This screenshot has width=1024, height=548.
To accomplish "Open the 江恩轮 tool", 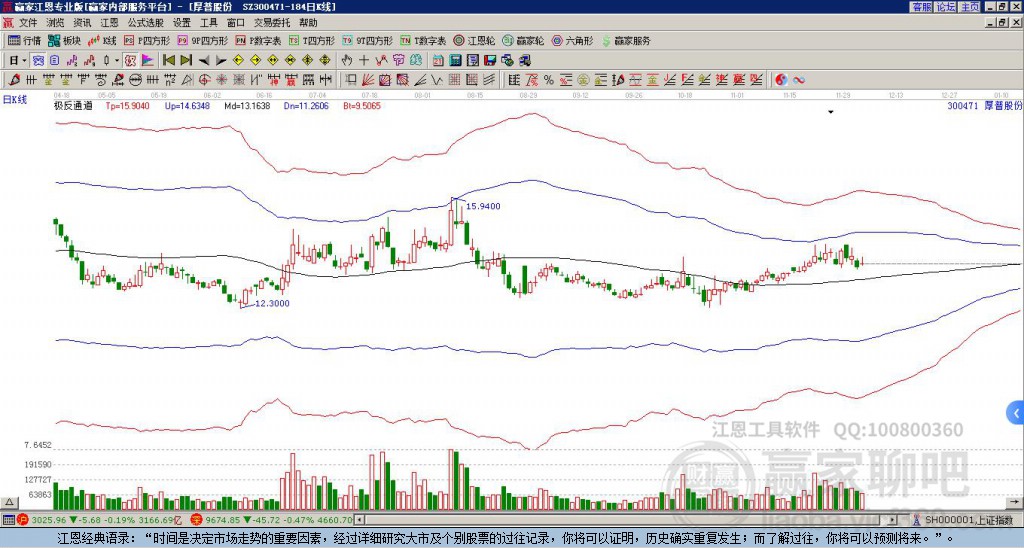I will coord(475,40).
